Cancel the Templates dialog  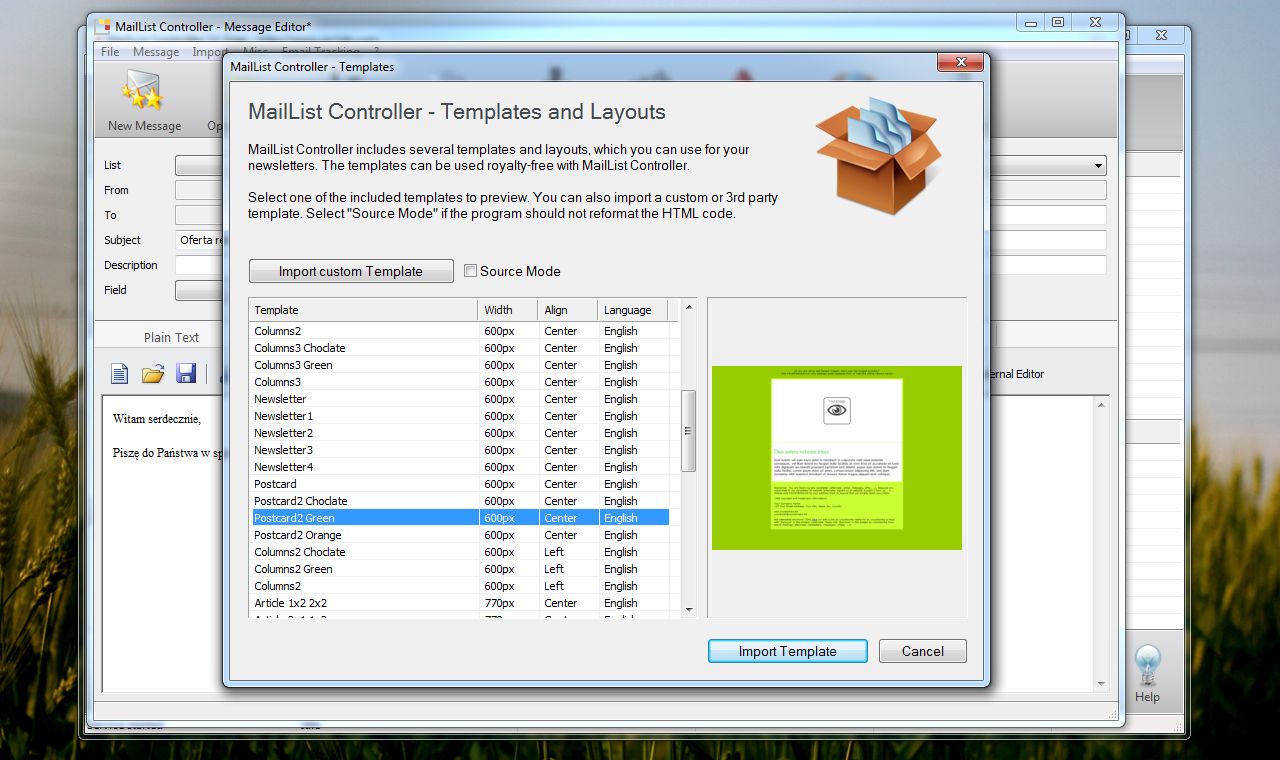pos(923,651)
